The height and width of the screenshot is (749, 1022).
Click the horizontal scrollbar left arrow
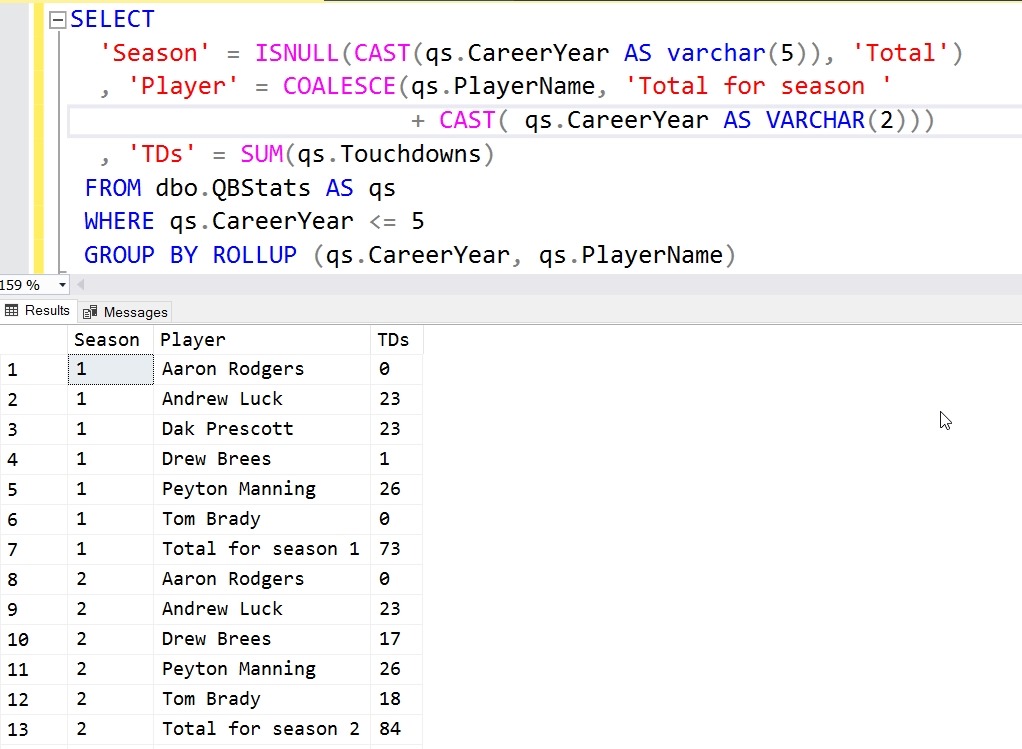coord(82,285)
